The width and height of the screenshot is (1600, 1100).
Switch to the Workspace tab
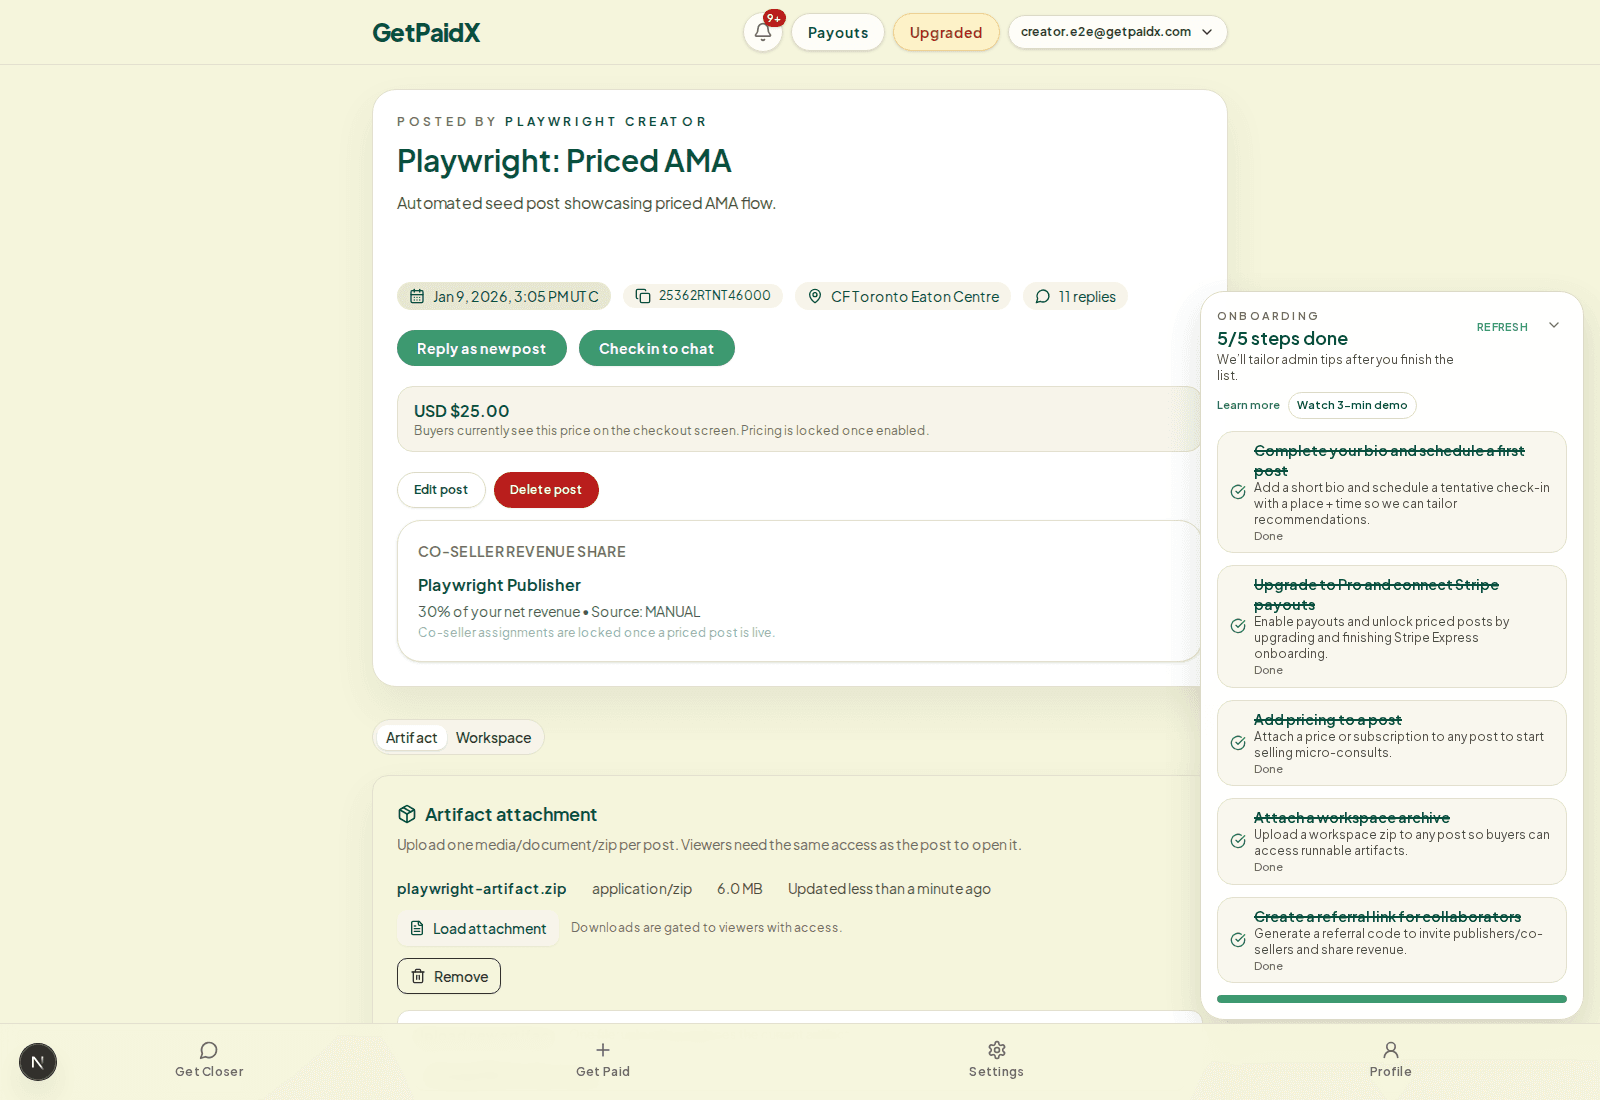click(493, 737)
